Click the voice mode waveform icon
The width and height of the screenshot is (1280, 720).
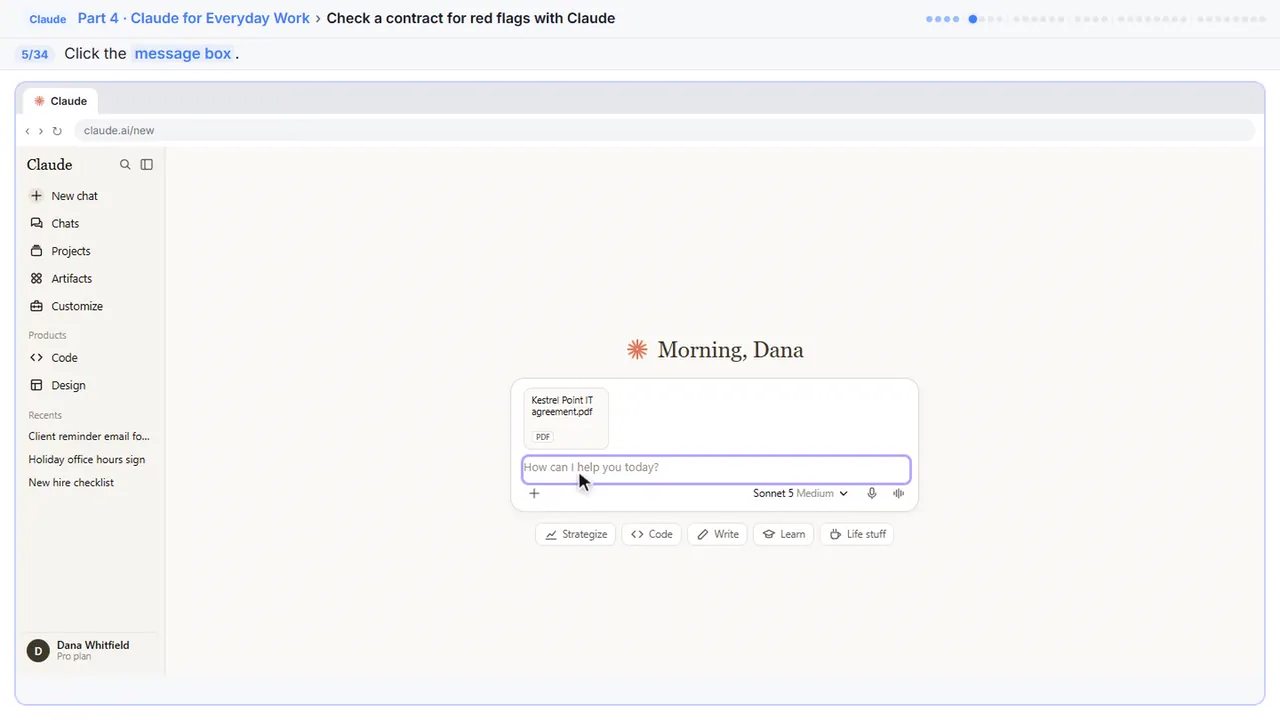pos(898,493)
